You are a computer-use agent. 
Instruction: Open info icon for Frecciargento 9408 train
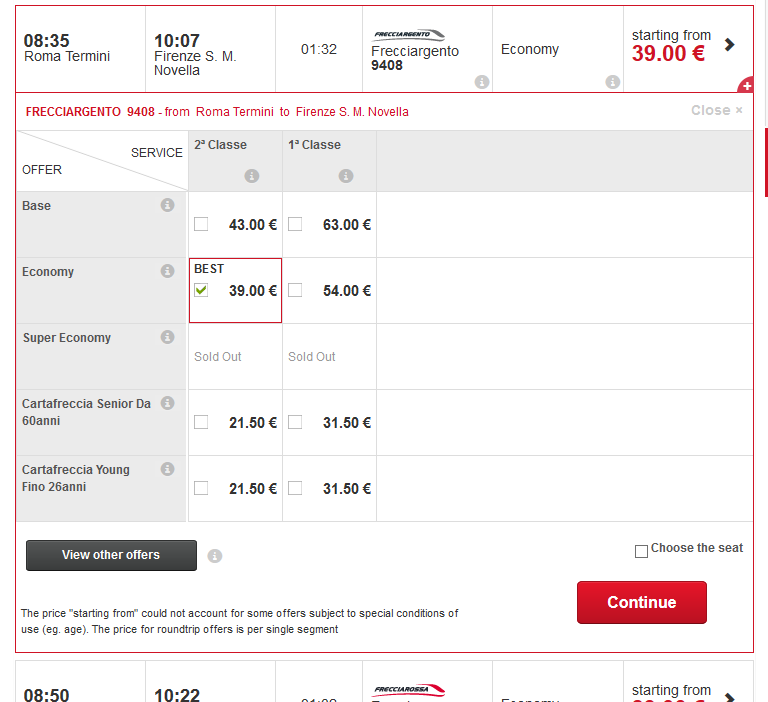(x=482, y=82)
